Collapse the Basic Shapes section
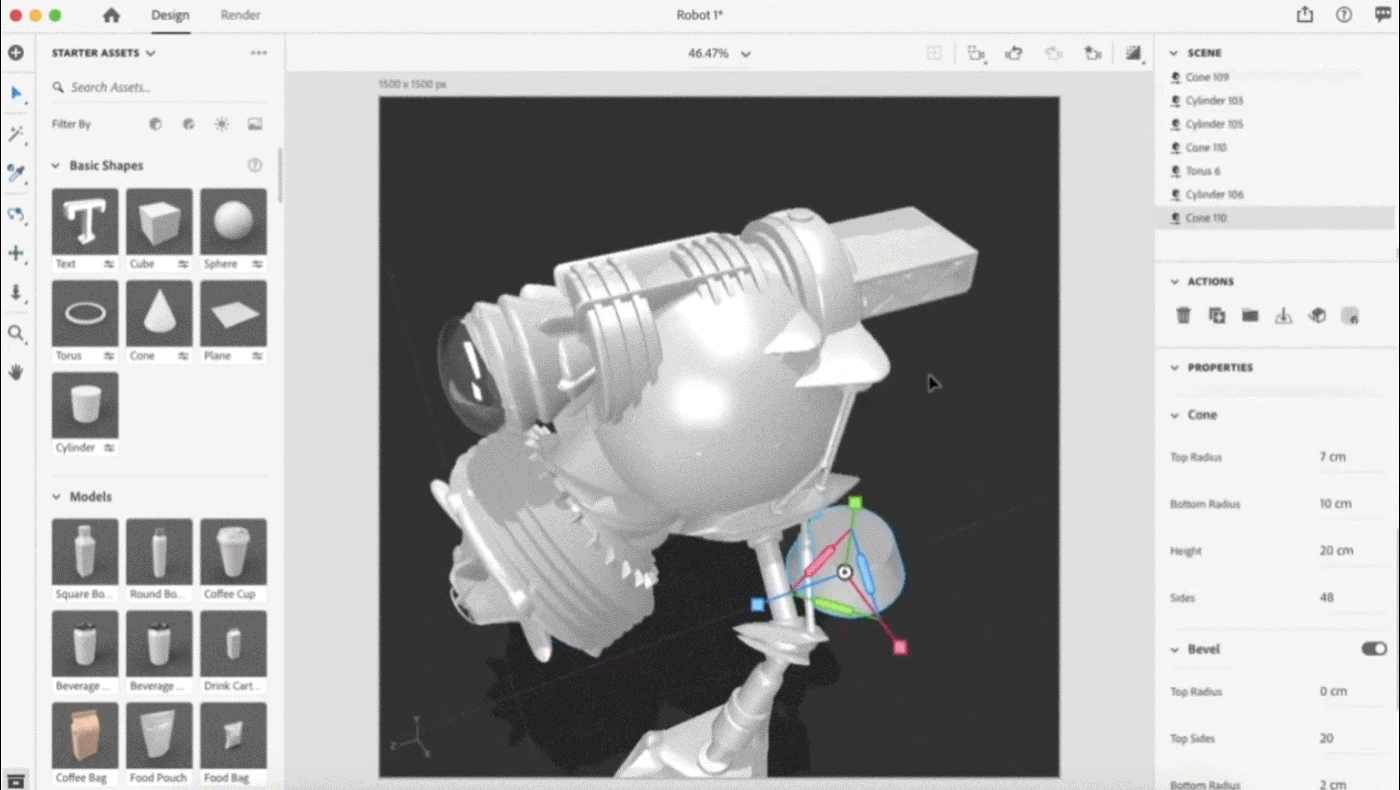This screenshot has width=1400, height=790. click(56, 166)
